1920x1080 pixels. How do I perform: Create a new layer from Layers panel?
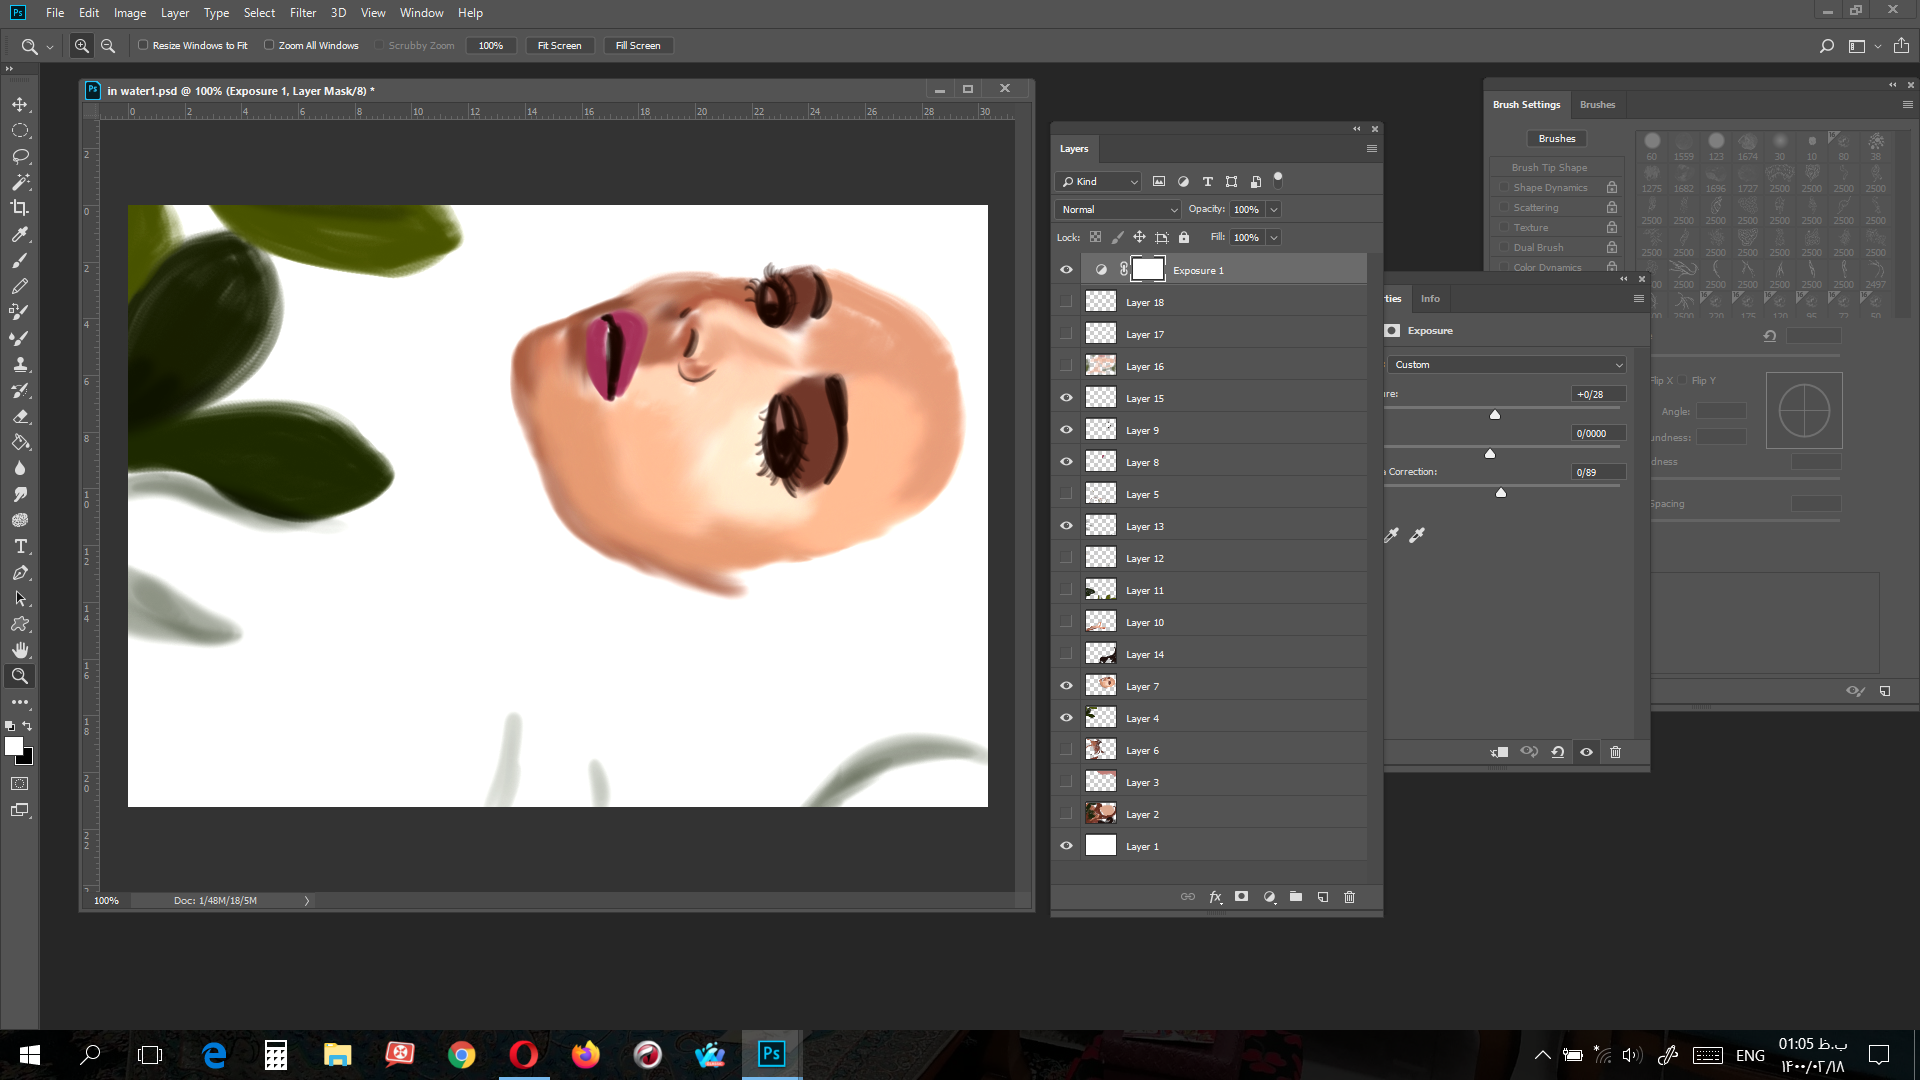[1323, 897]
